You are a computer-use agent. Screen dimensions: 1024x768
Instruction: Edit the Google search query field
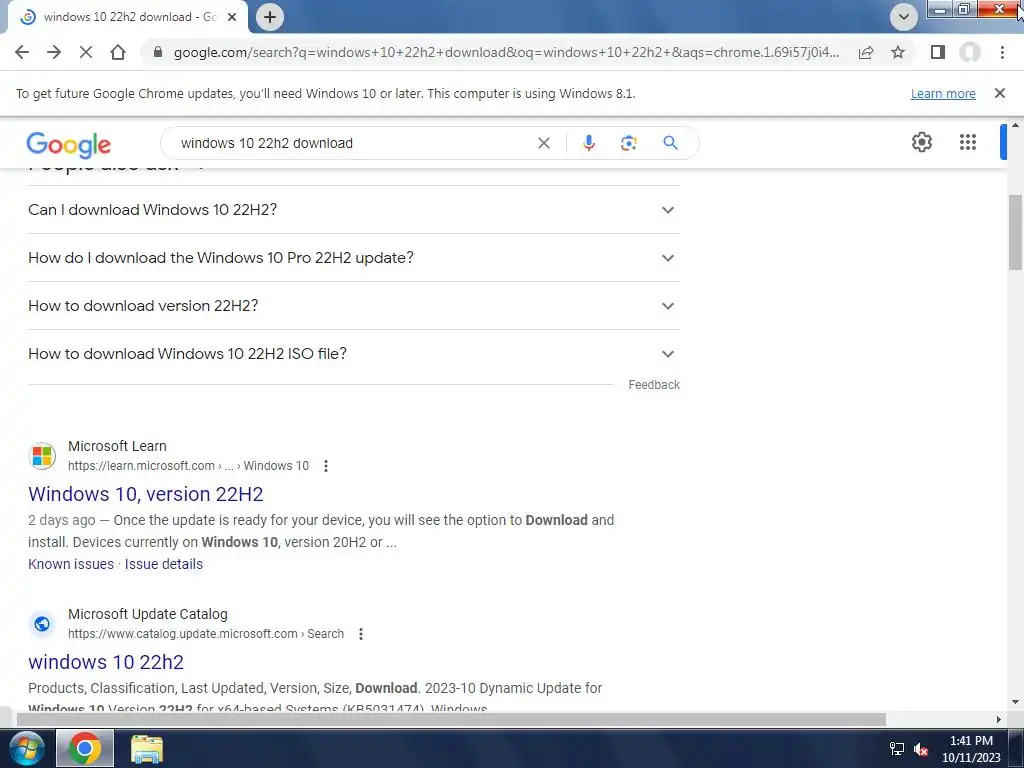(353, 143)
